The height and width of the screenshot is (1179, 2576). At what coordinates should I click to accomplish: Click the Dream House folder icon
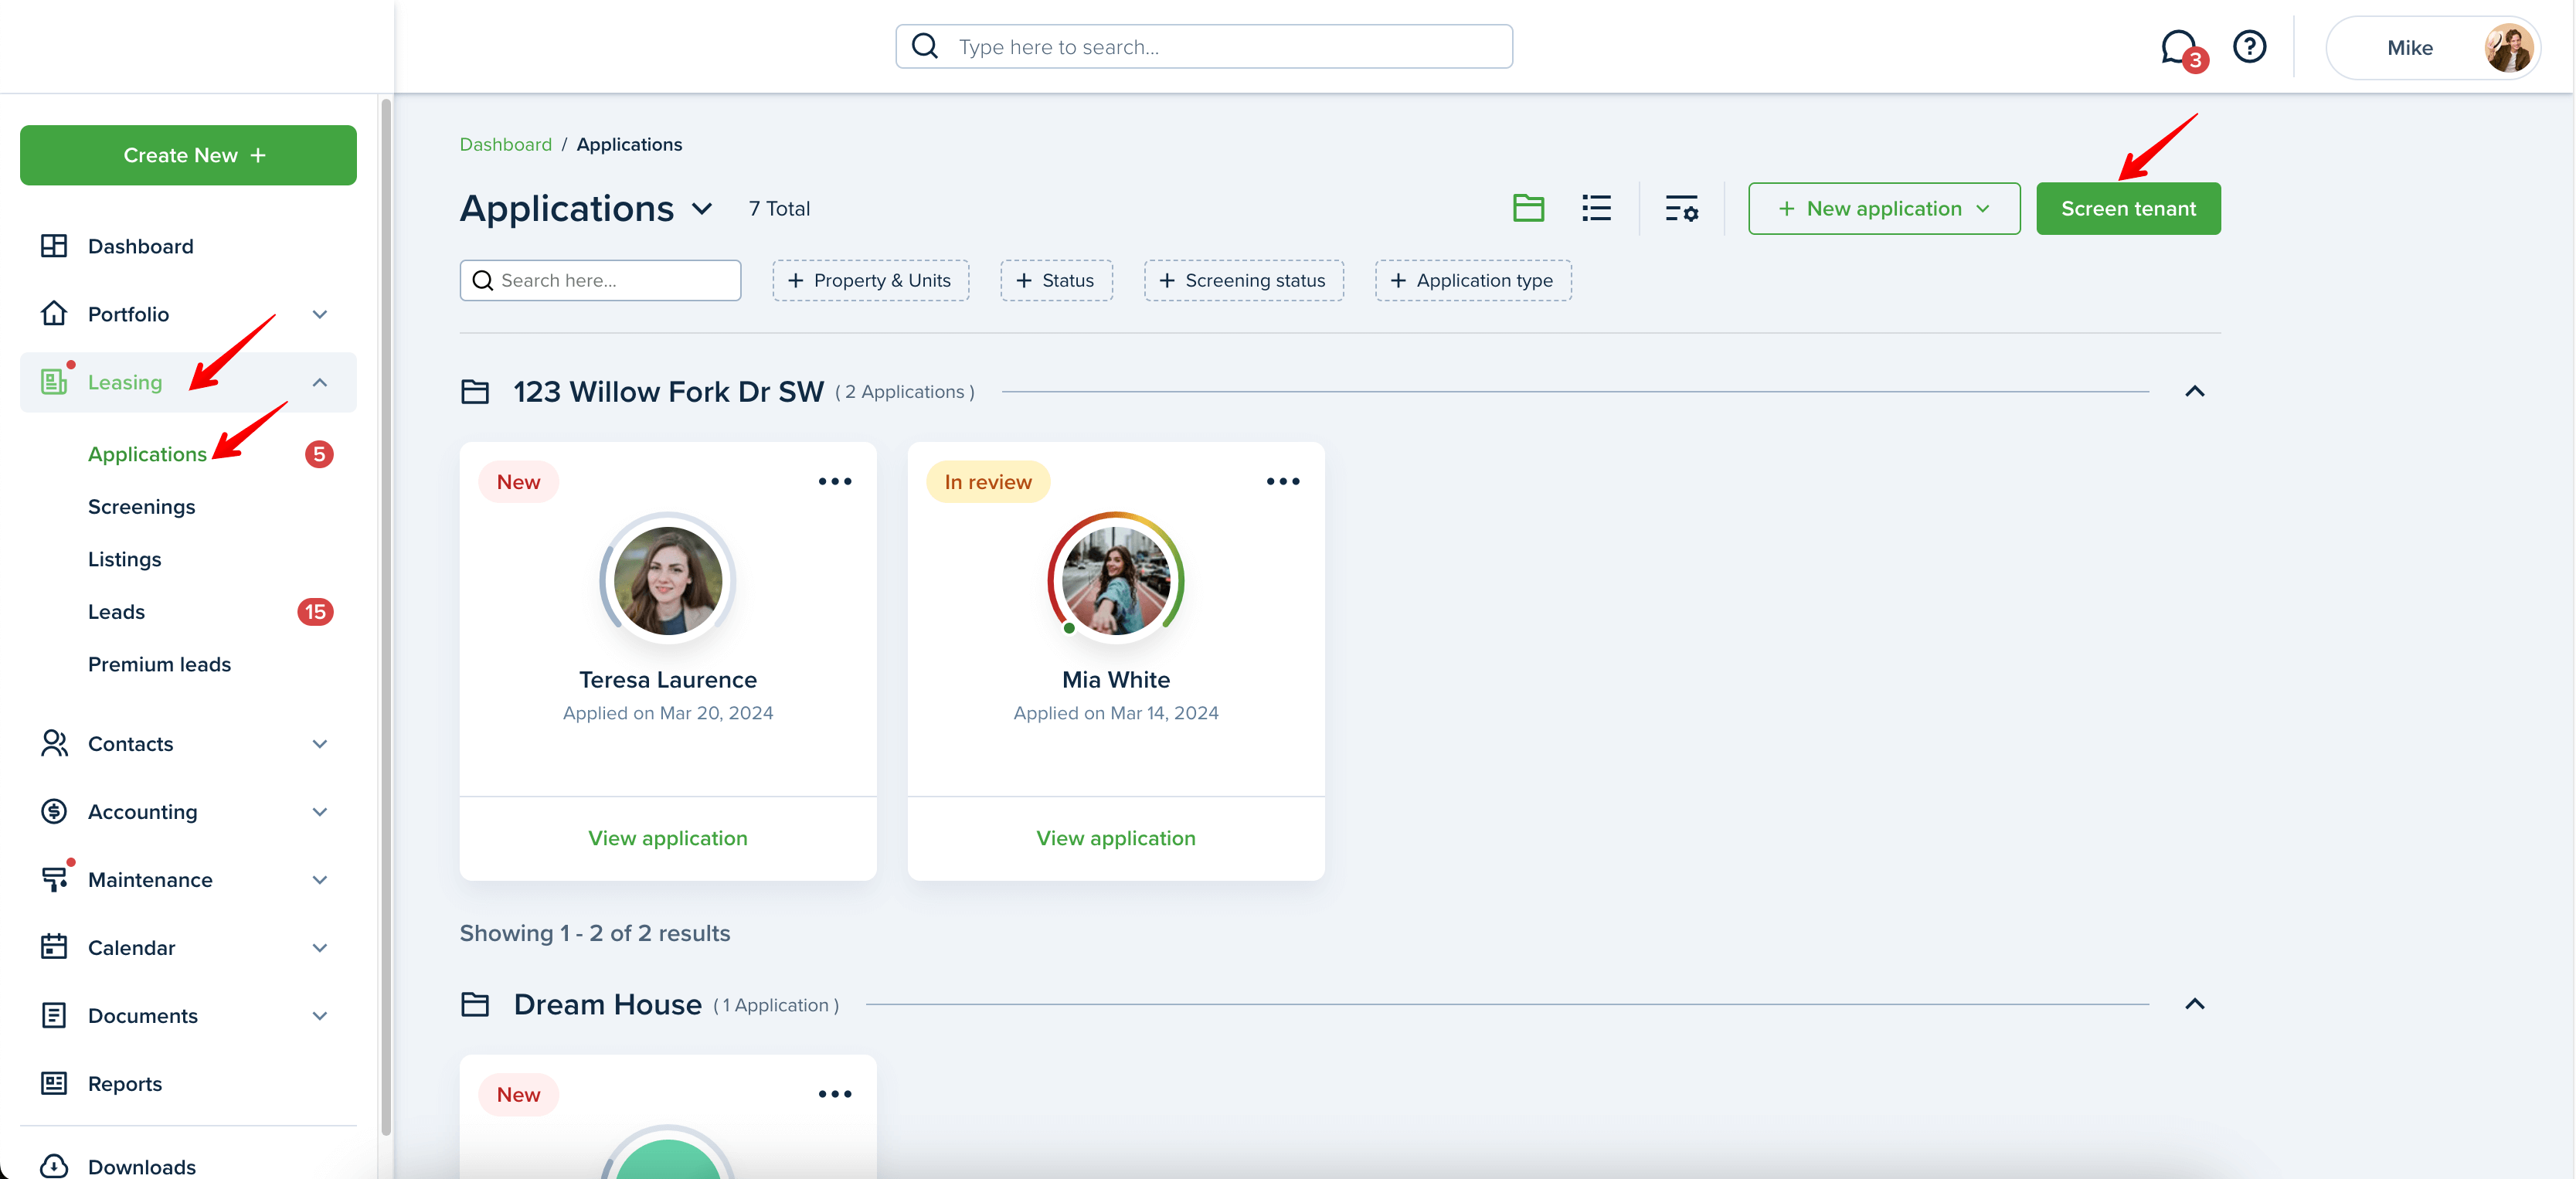click(475, 1004)
